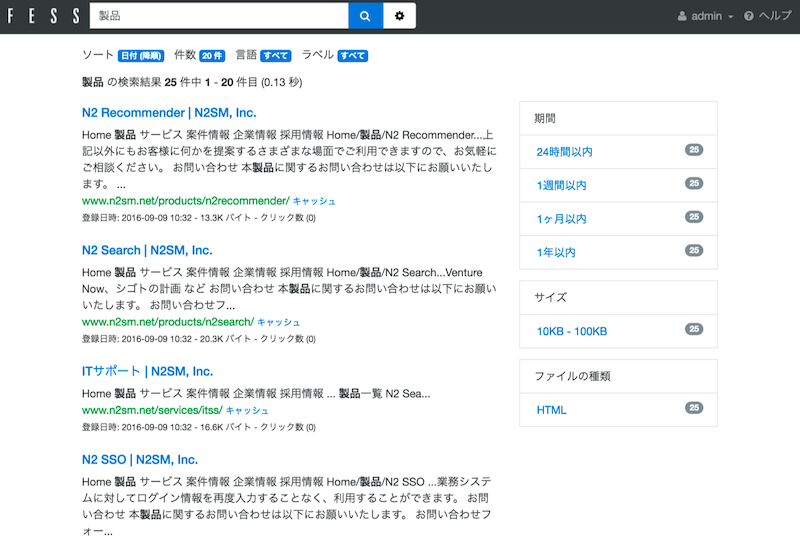
Task: Open N2 SSO | N2SM, Inc. result
Action: point(139,460)
